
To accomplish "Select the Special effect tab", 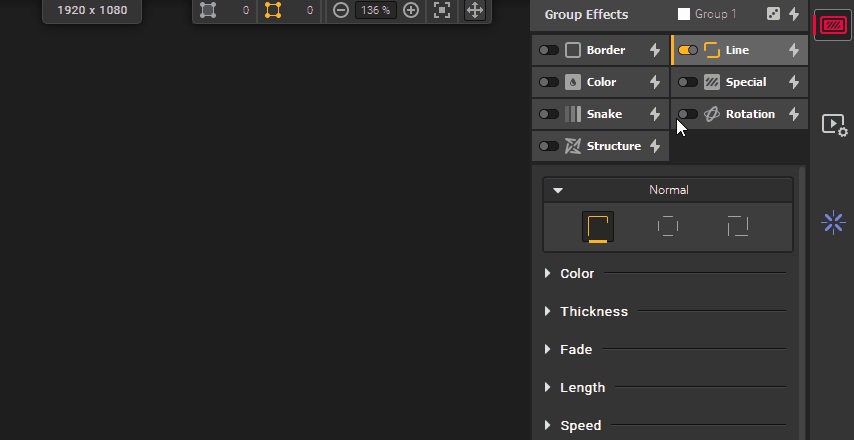I will coord(745,82).
